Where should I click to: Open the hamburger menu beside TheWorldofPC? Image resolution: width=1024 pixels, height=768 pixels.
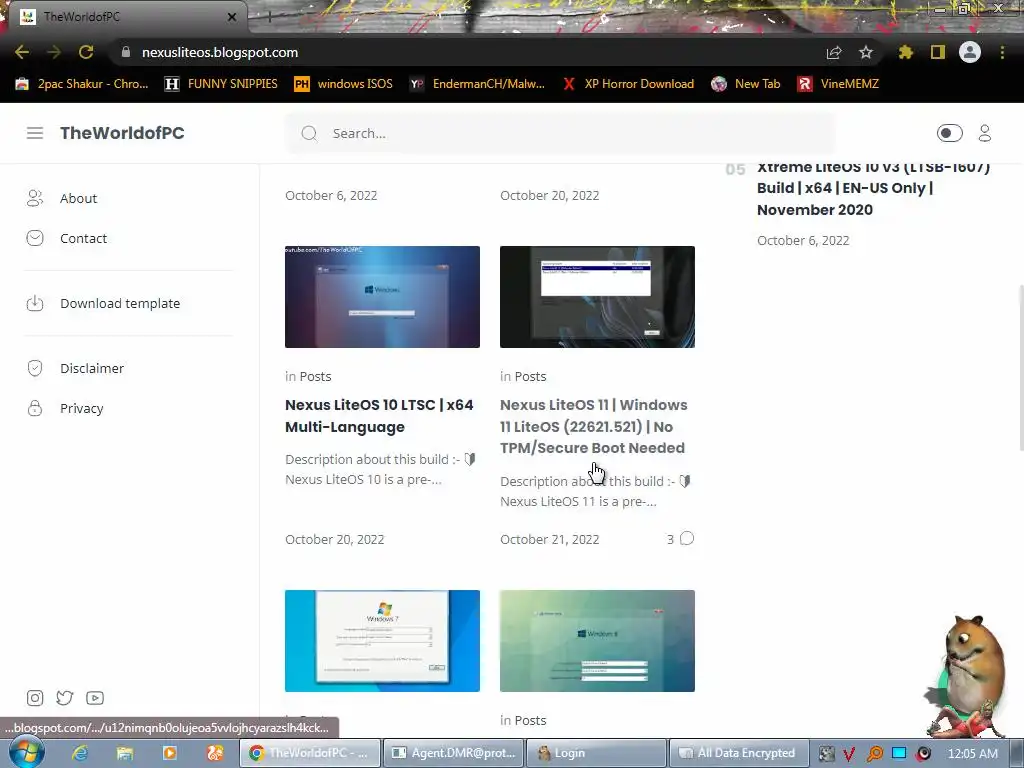pyautogui.click(x=35, y=133)
